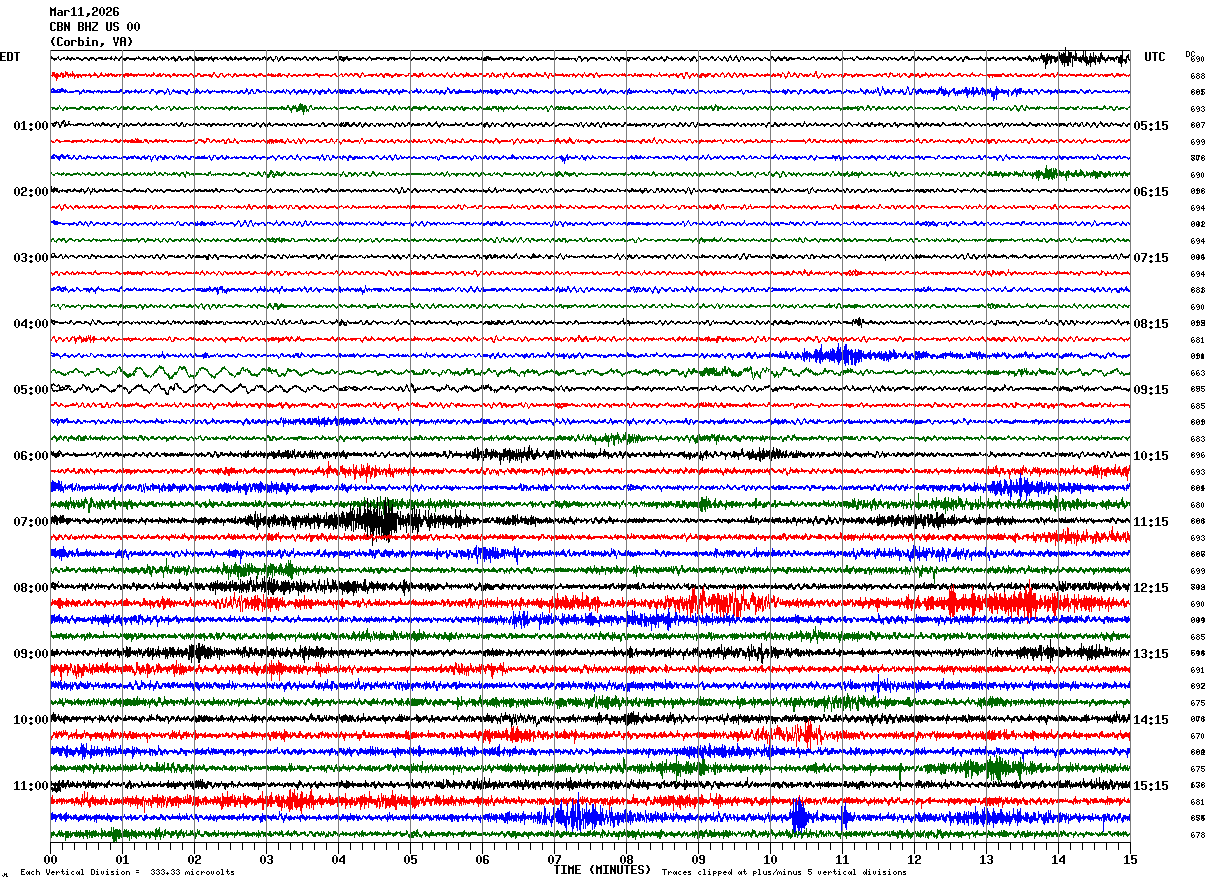The height and width of the screenshot is (886, 1210).
Task: Click the dense blue burst near minute 7 on bottom blue trace
Action: (x=580, y=816)
